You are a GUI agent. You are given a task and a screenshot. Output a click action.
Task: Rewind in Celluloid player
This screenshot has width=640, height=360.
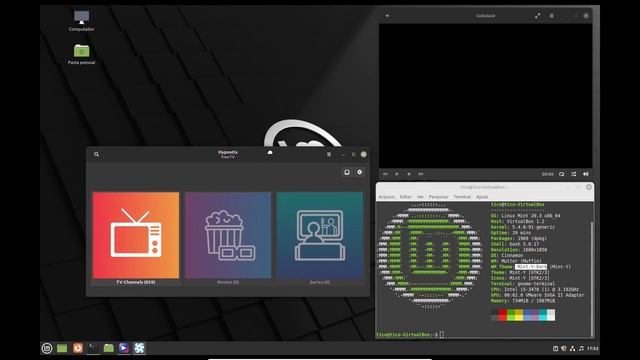[385, 174]
